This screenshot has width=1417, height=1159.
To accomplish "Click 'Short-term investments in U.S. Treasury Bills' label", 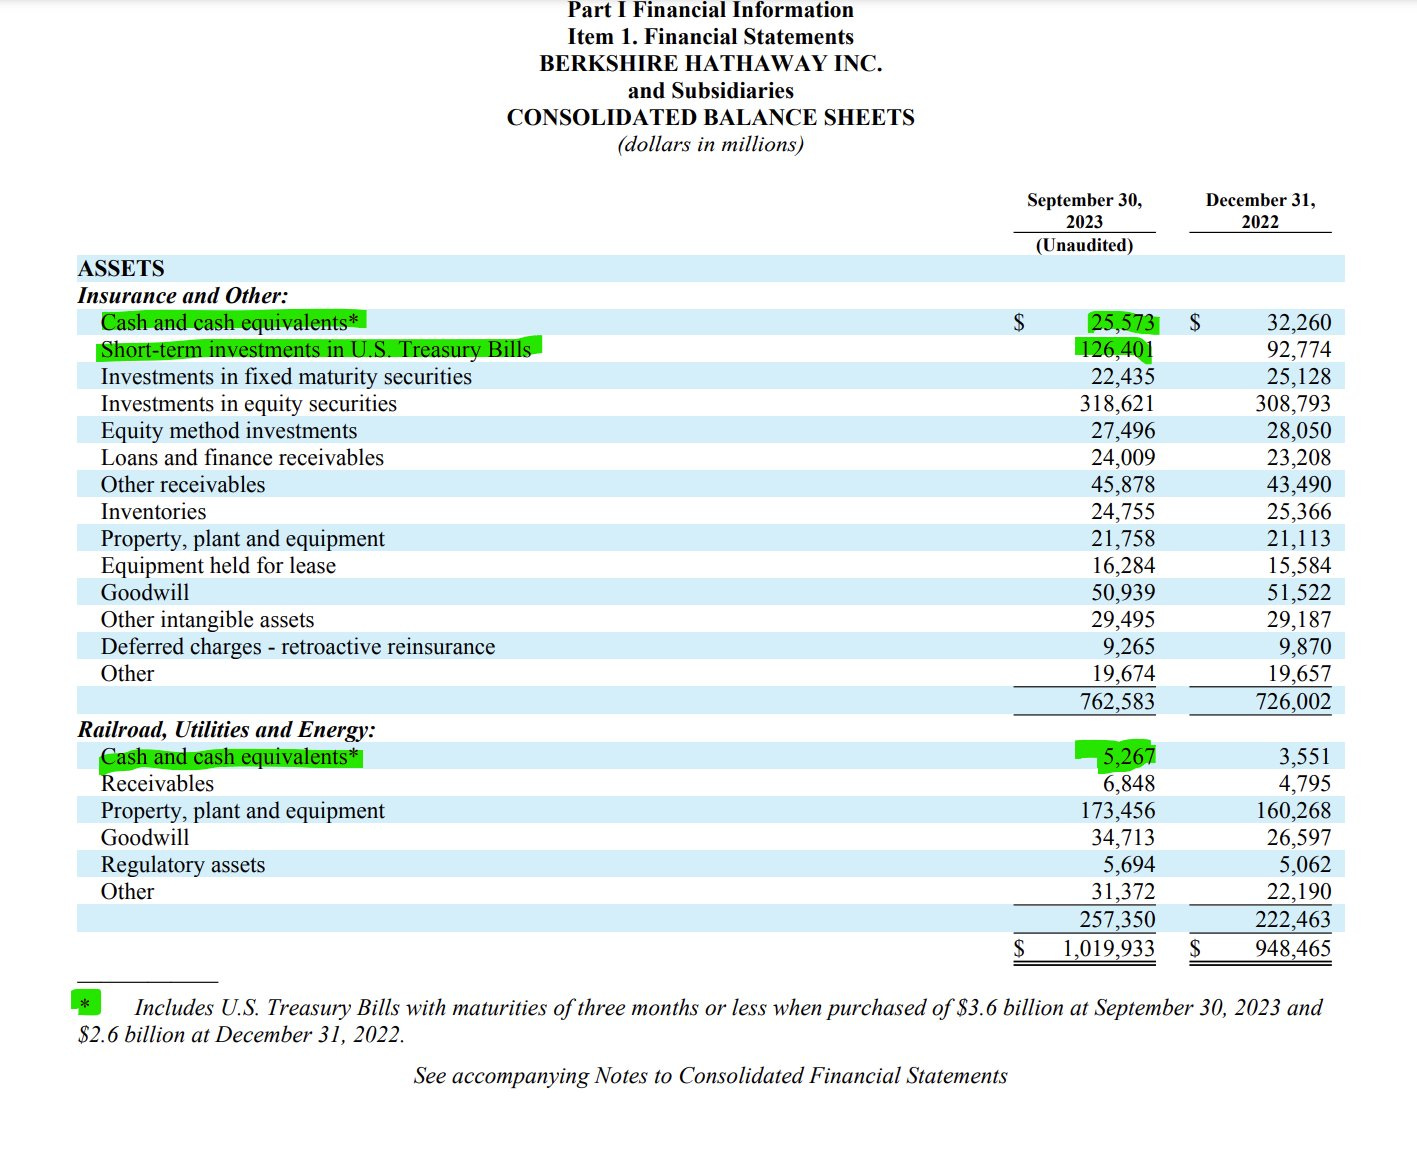I will click(316, 349).
